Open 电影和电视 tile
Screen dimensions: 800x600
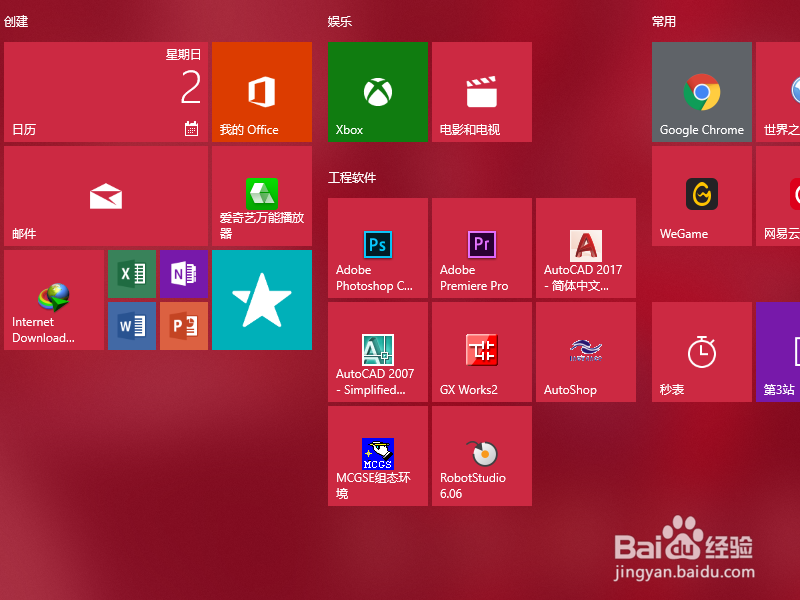coord(482,92)
